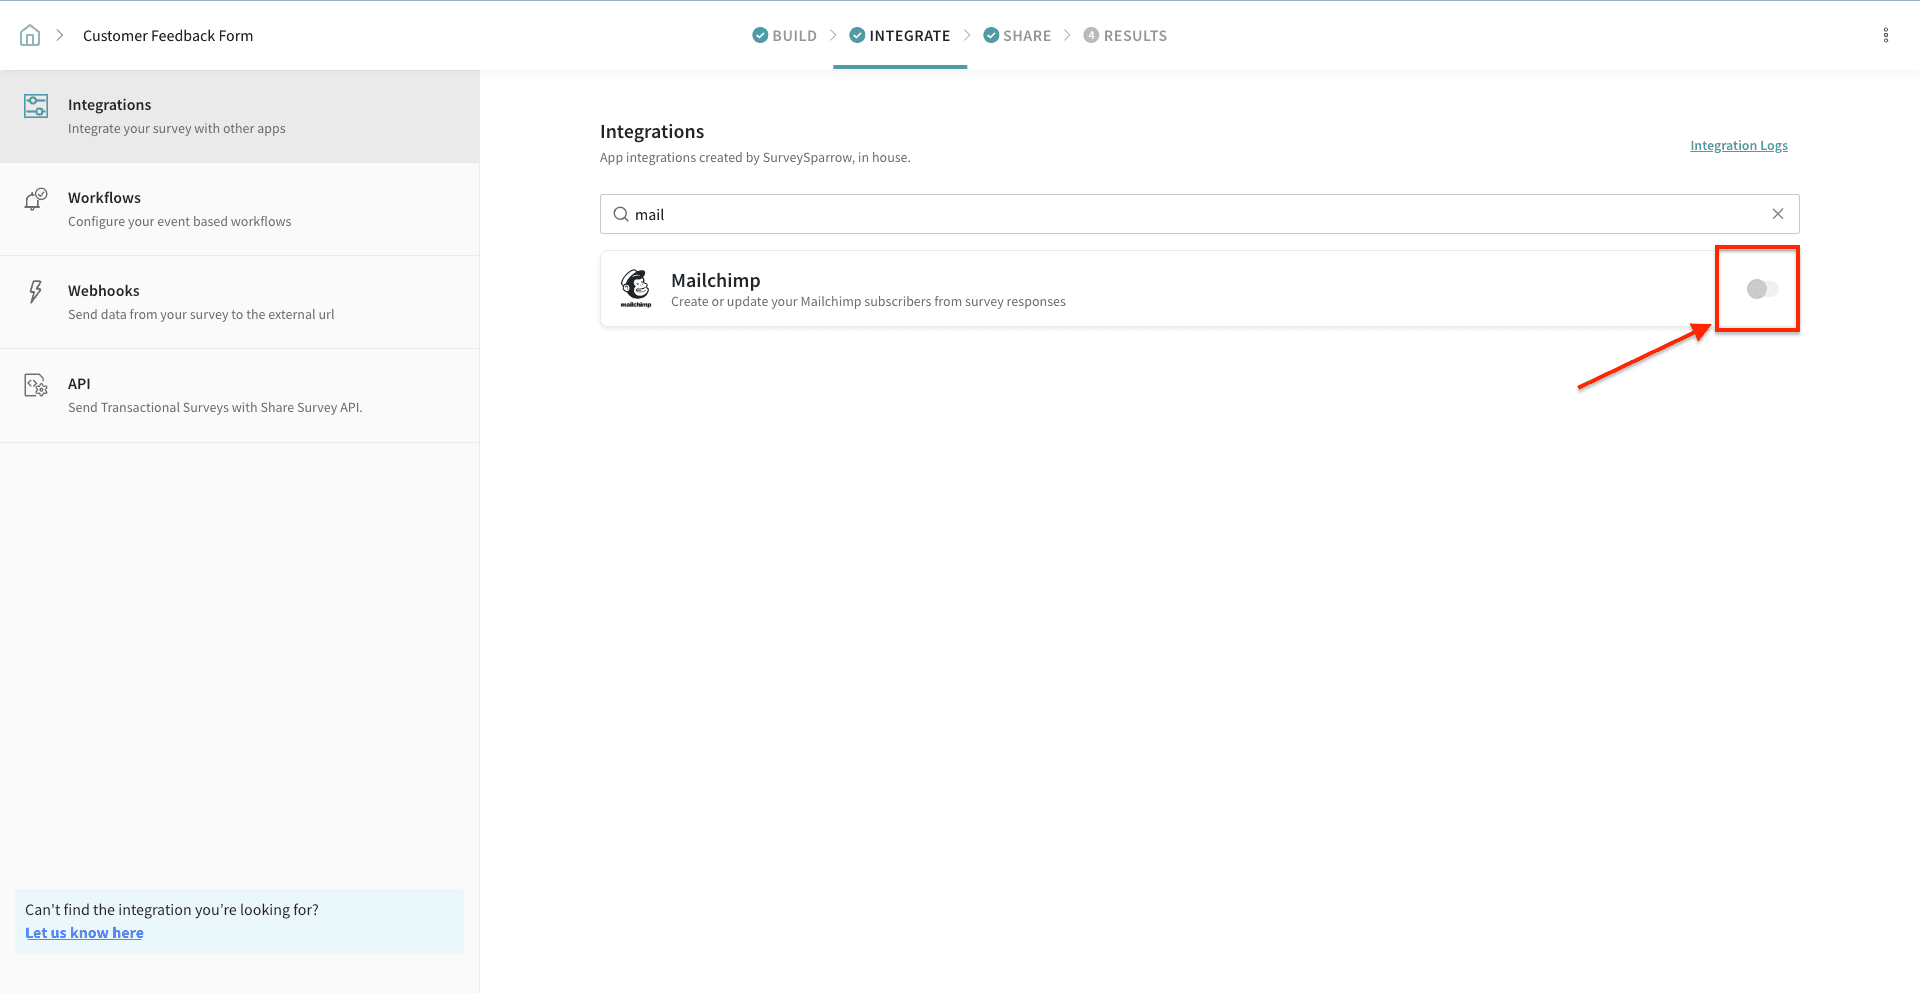The height and width of the screenshot is (993, 1920).
Task: Click the Webhooks lightning icon
Action: pyautogui.click(x=36, y=292)
